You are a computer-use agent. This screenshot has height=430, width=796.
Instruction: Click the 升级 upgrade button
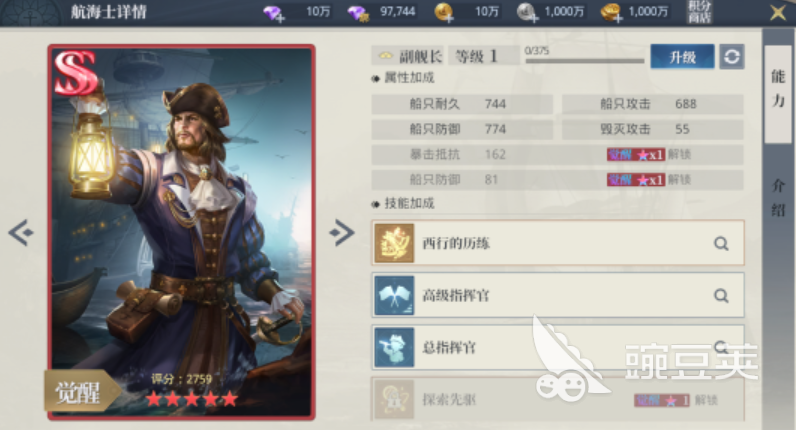tap(682, 56)
